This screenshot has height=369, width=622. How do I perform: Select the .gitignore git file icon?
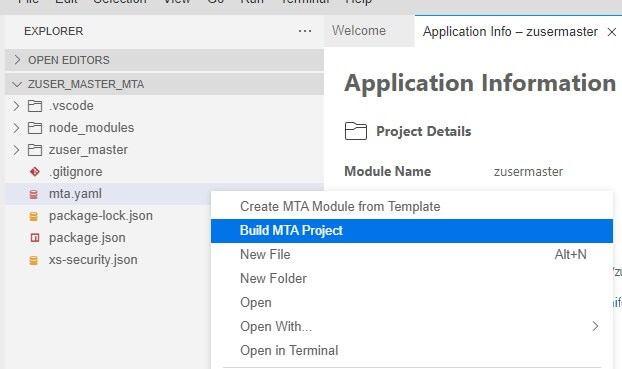35,172
